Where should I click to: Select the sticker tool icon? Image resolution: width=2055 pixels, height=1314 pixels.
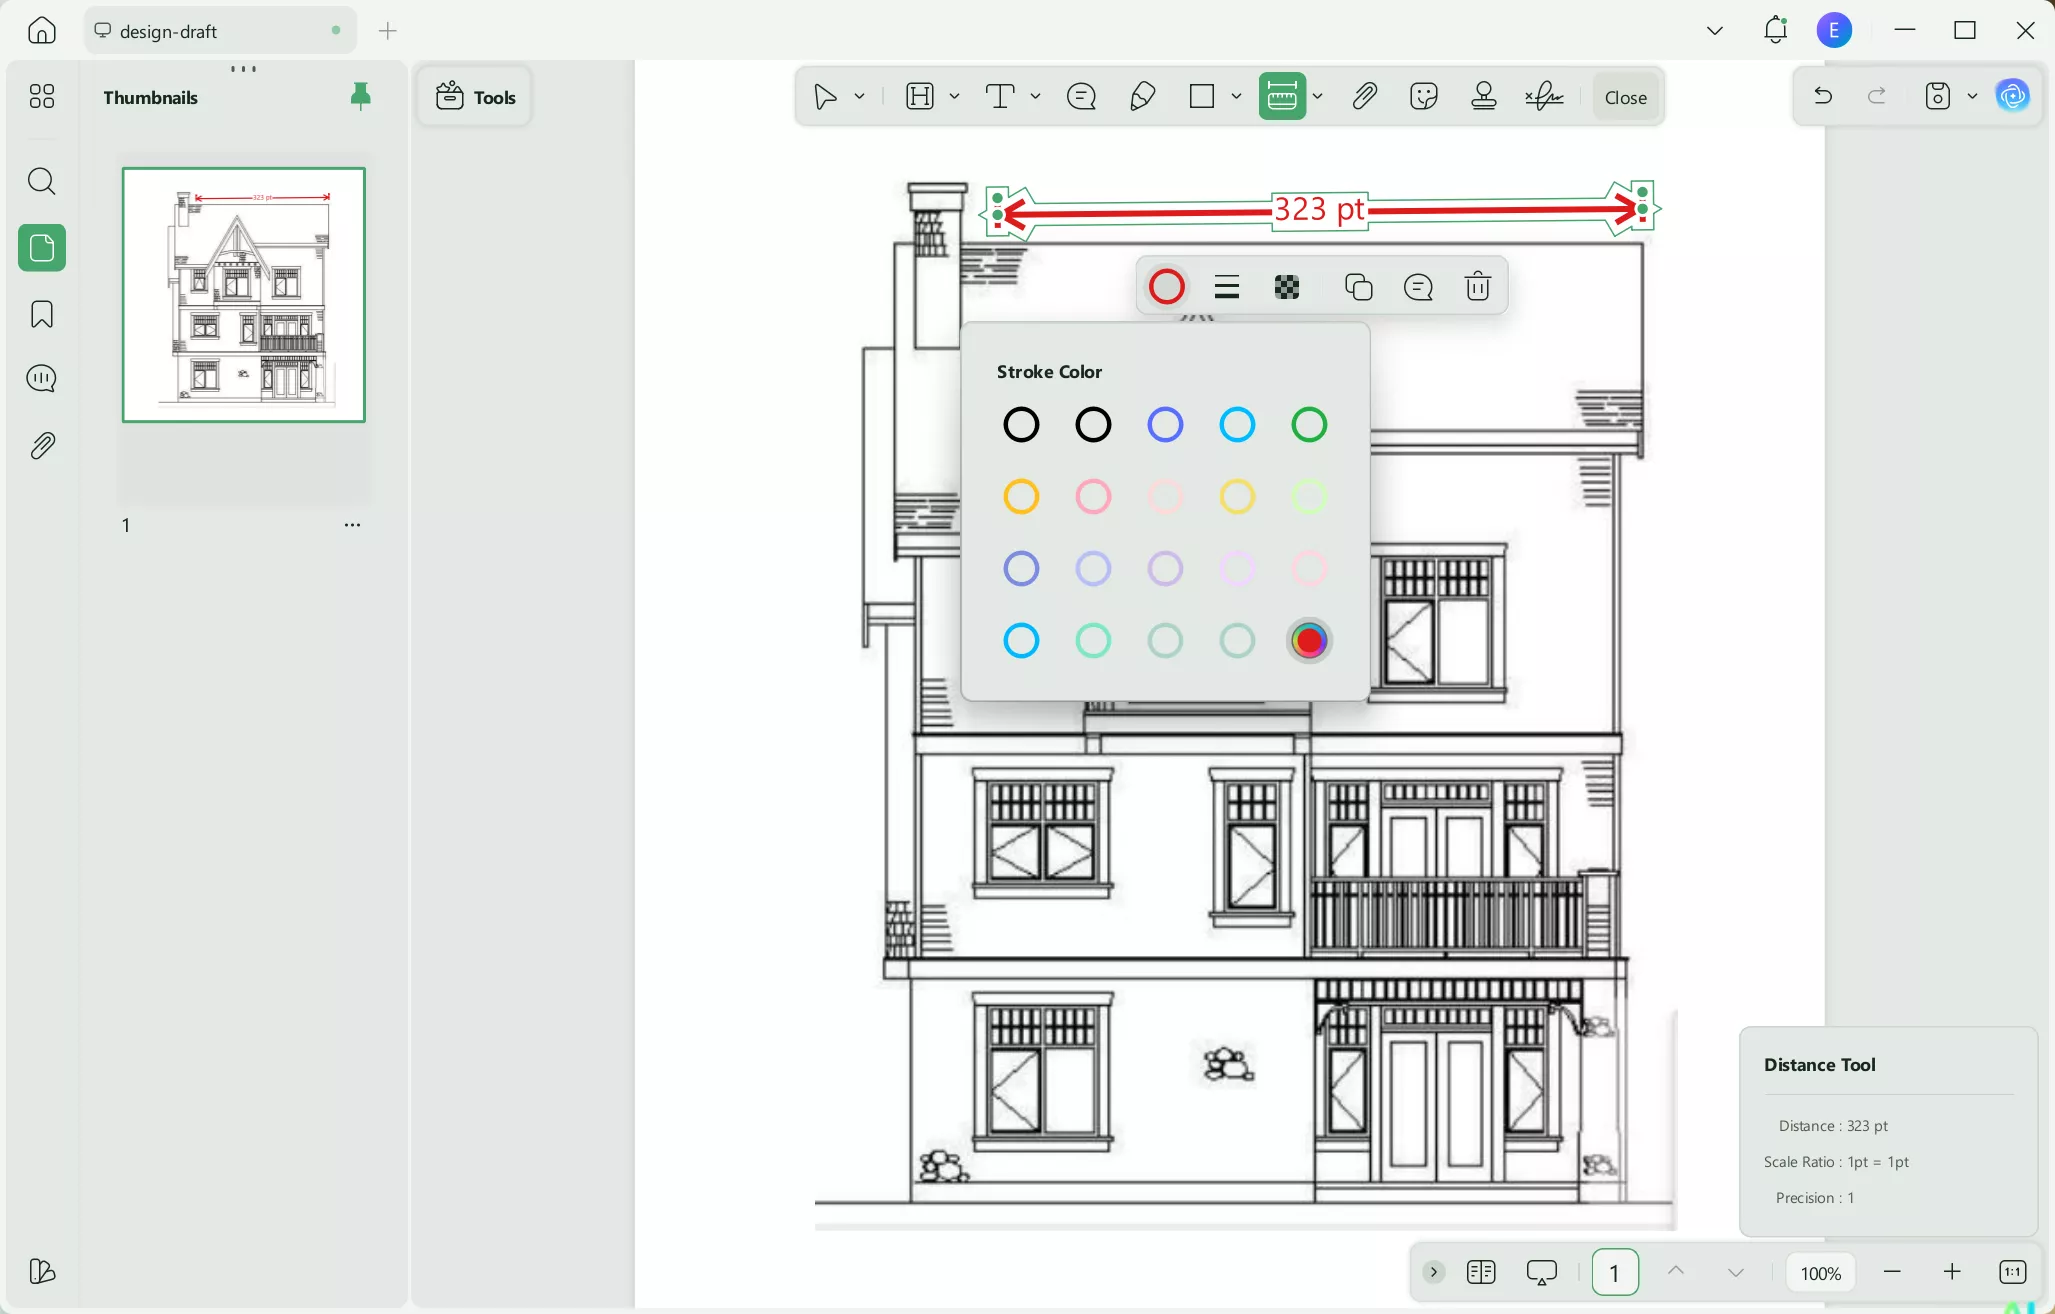pyautogui.click(x=1423, y=96)
